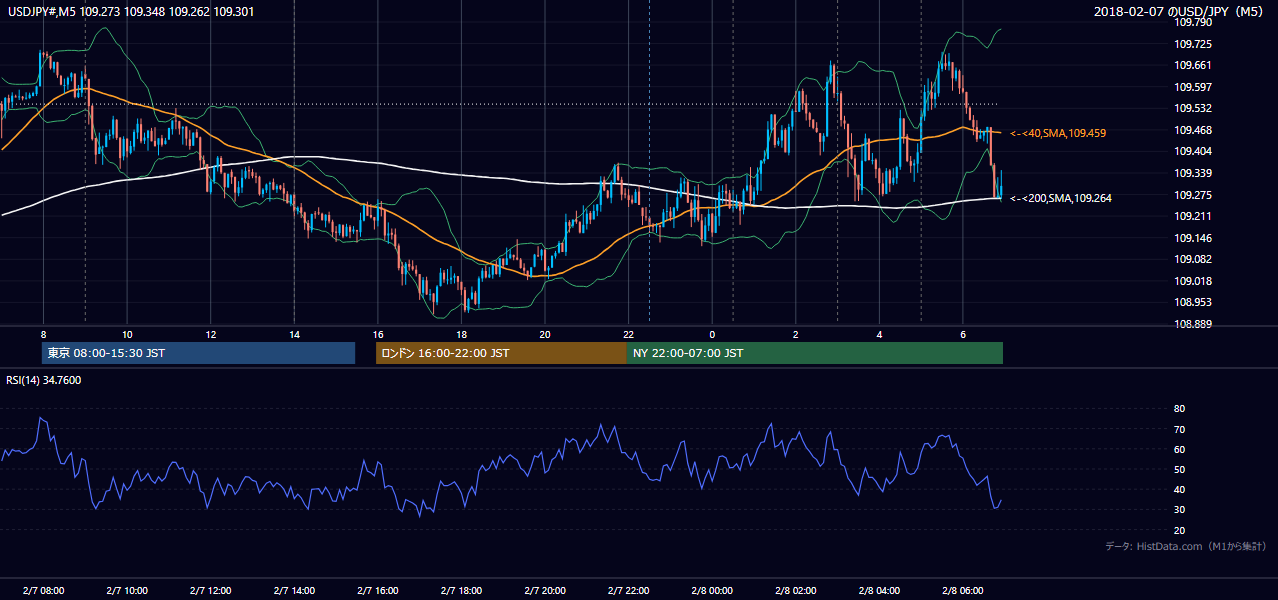Select the 2/8 02:00 date label
The width and height of the screenshot is (1278, 600).
(x=796, y=591)
